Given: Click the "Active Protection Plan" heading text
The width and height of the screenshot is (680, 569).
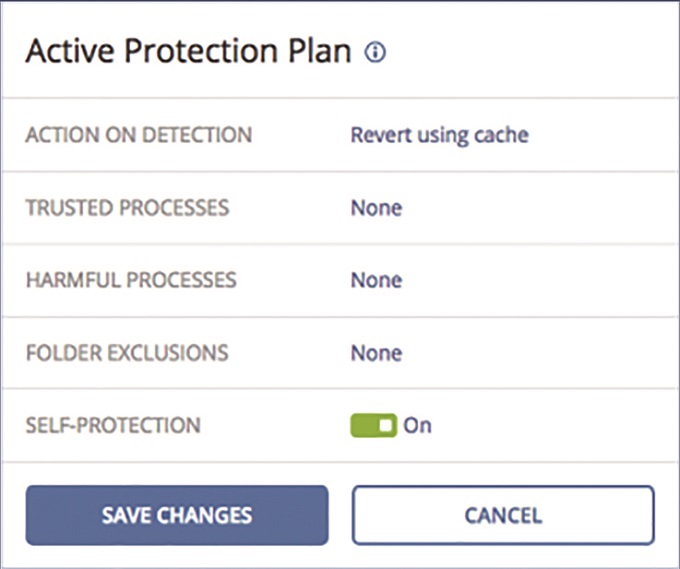Looking at the screenshot, I should (188, 51).
